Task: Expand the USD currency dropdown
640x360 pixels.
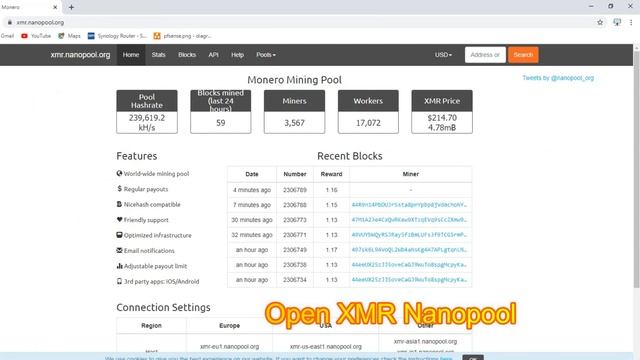Action: (443, 55)
